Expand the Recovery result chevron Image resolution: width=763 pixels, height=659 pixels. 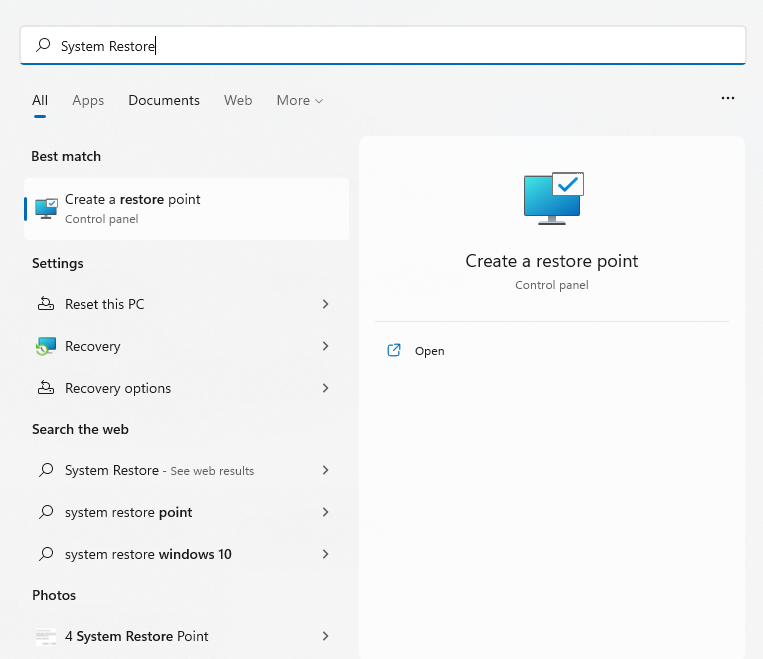pyautogui.click(x=325, y=346)
